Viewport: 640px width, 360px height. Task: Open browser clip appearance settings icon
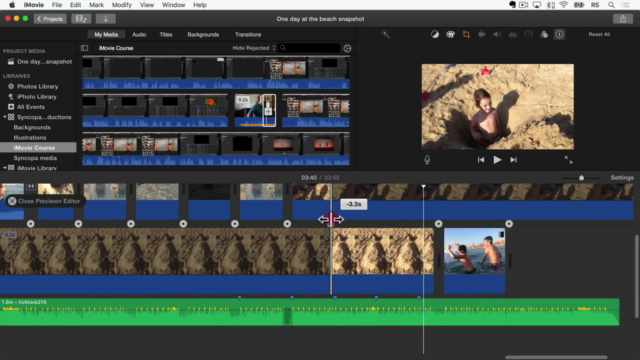point(347,48)
